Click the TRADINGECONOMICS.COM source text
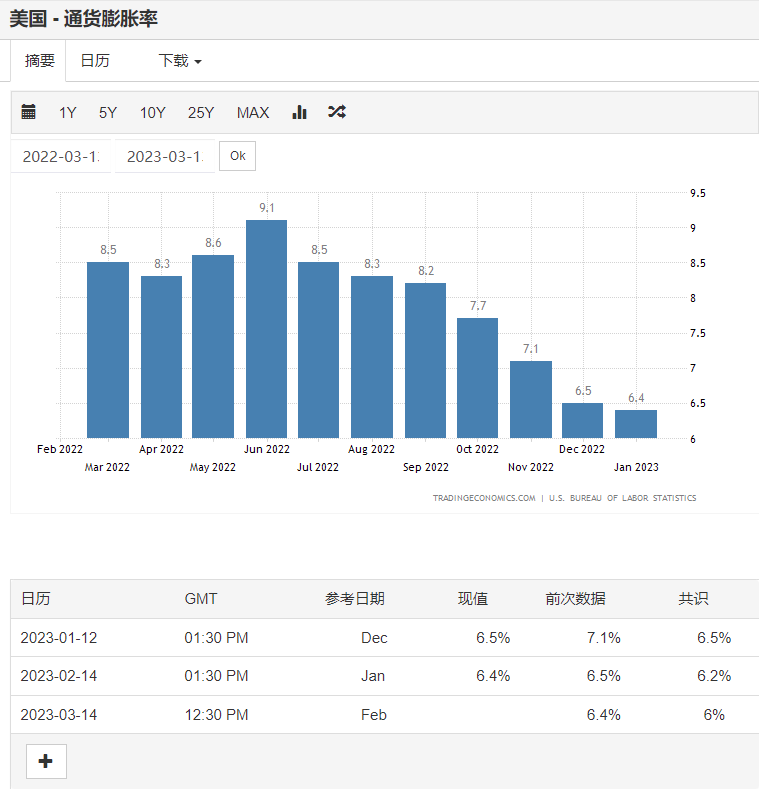 click(484, 498)
